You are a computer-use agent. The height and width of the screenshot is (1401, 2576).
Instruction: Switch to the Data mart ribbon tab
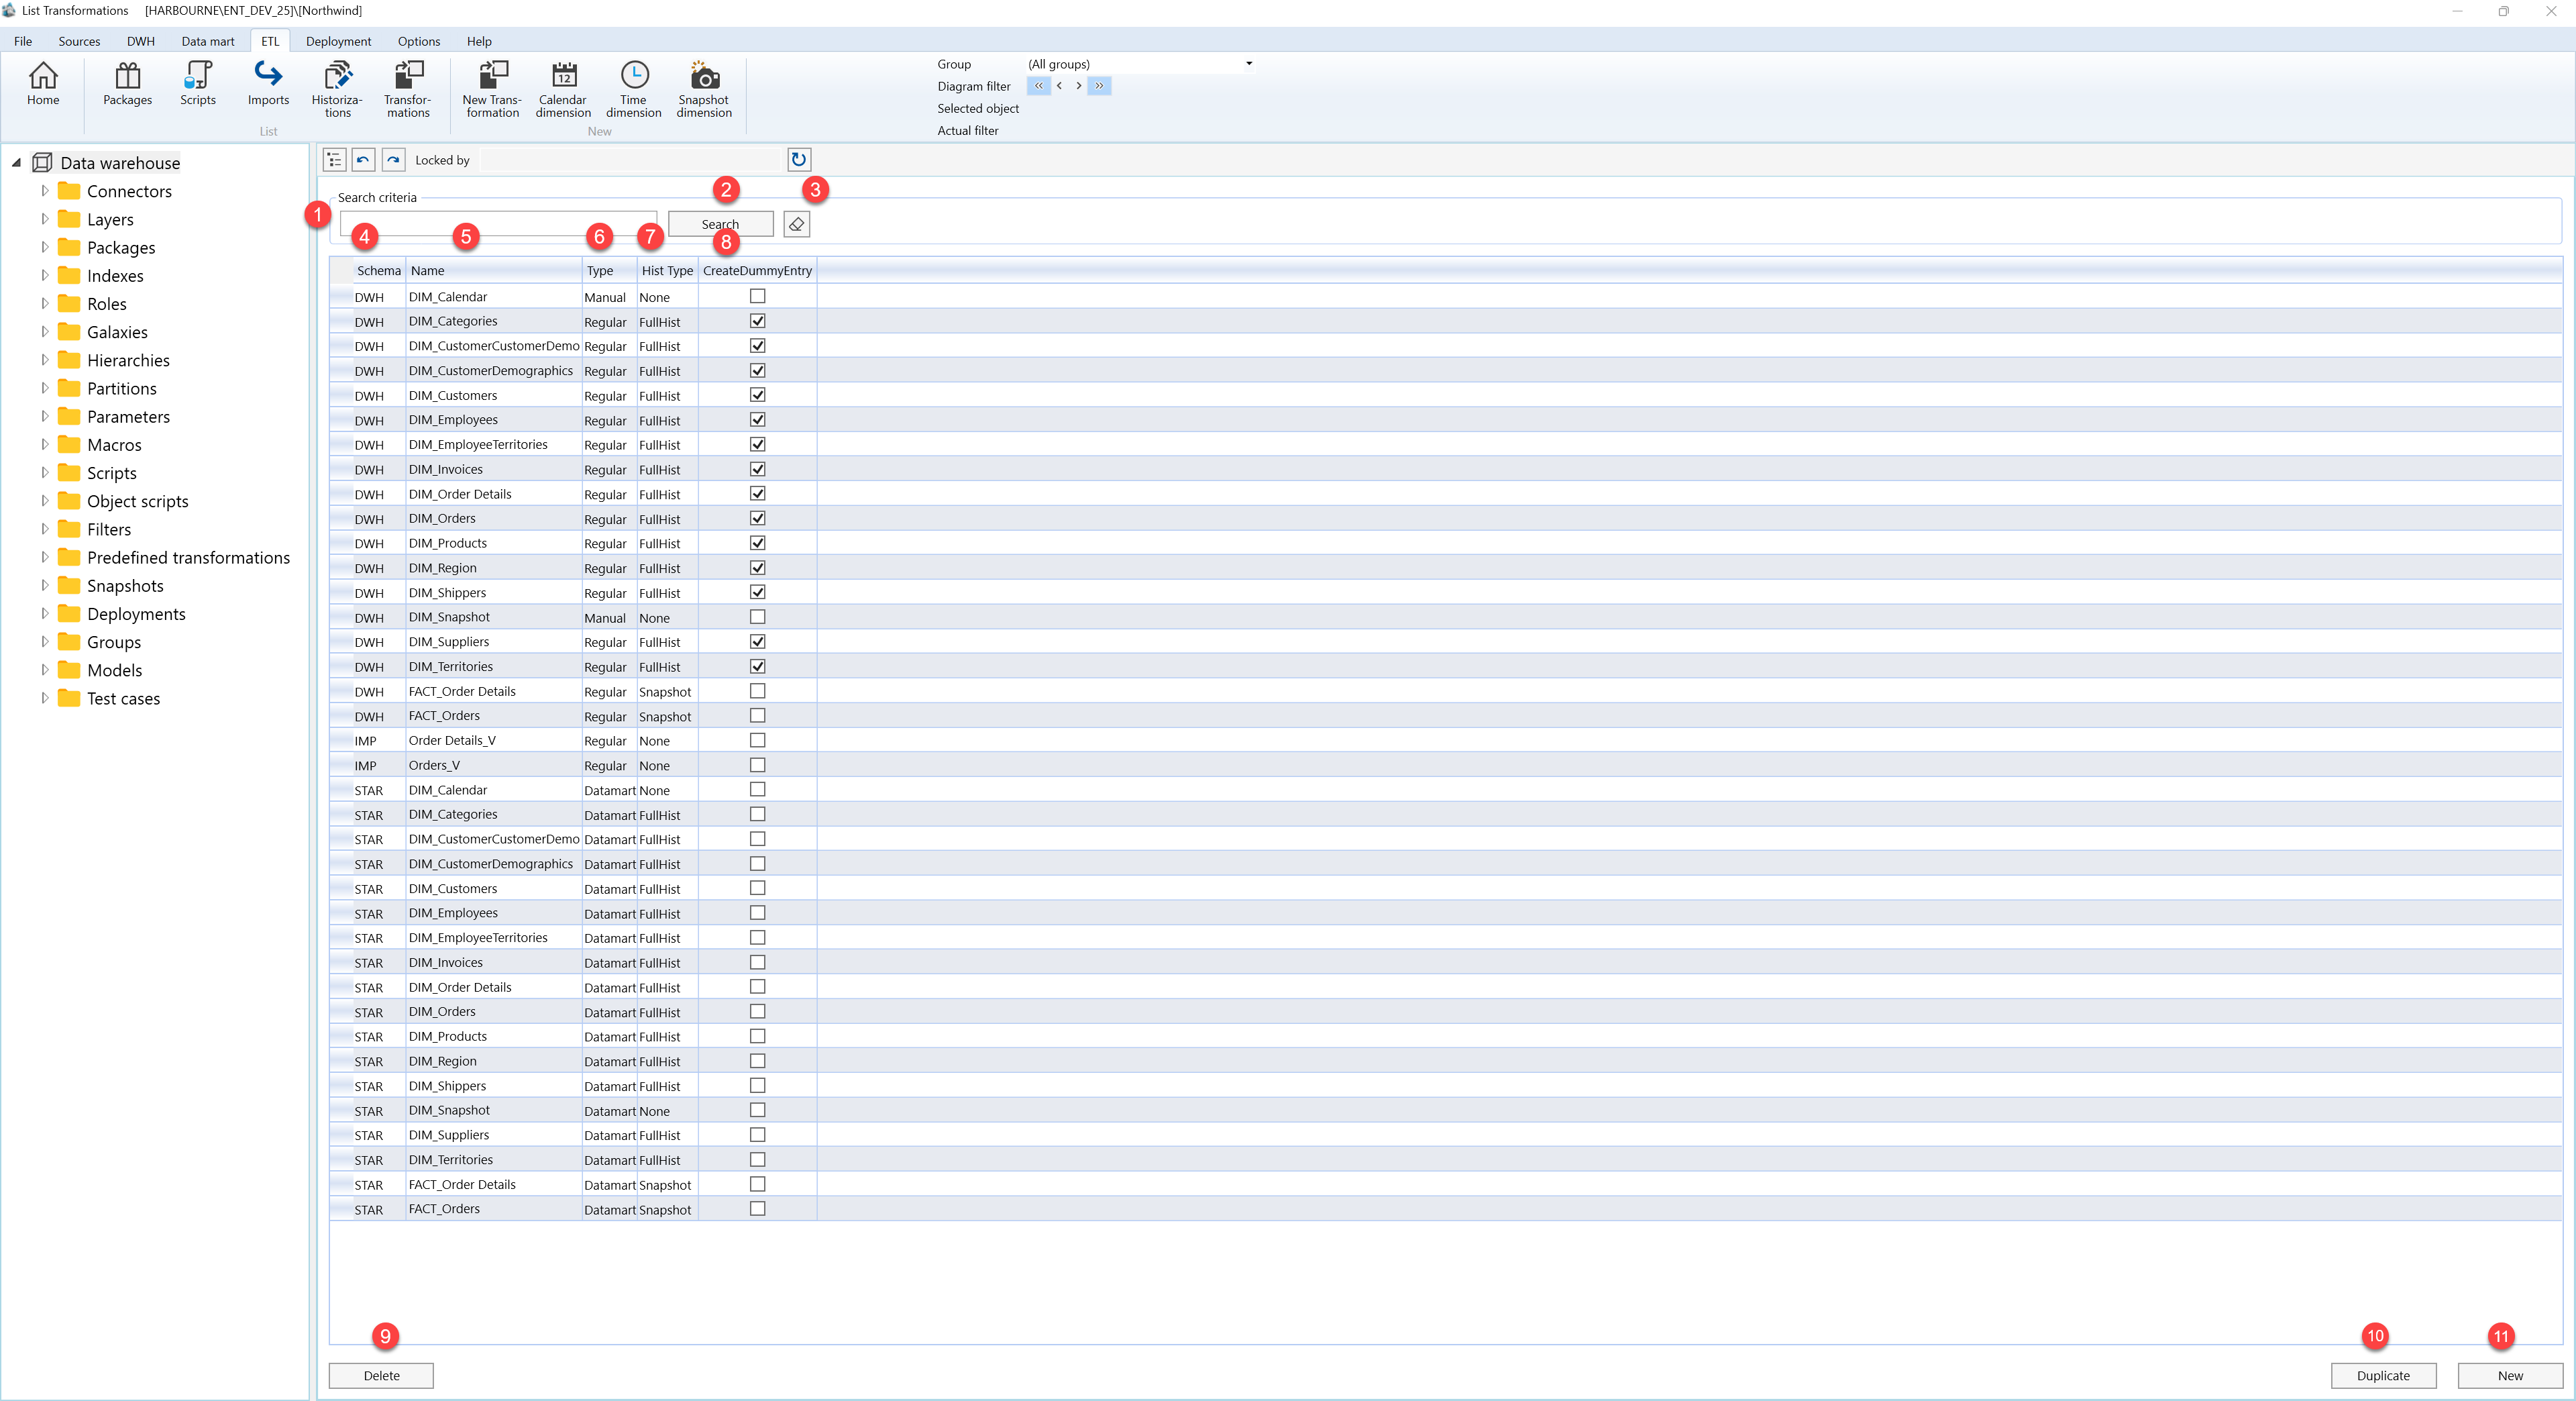coord(208,41)
